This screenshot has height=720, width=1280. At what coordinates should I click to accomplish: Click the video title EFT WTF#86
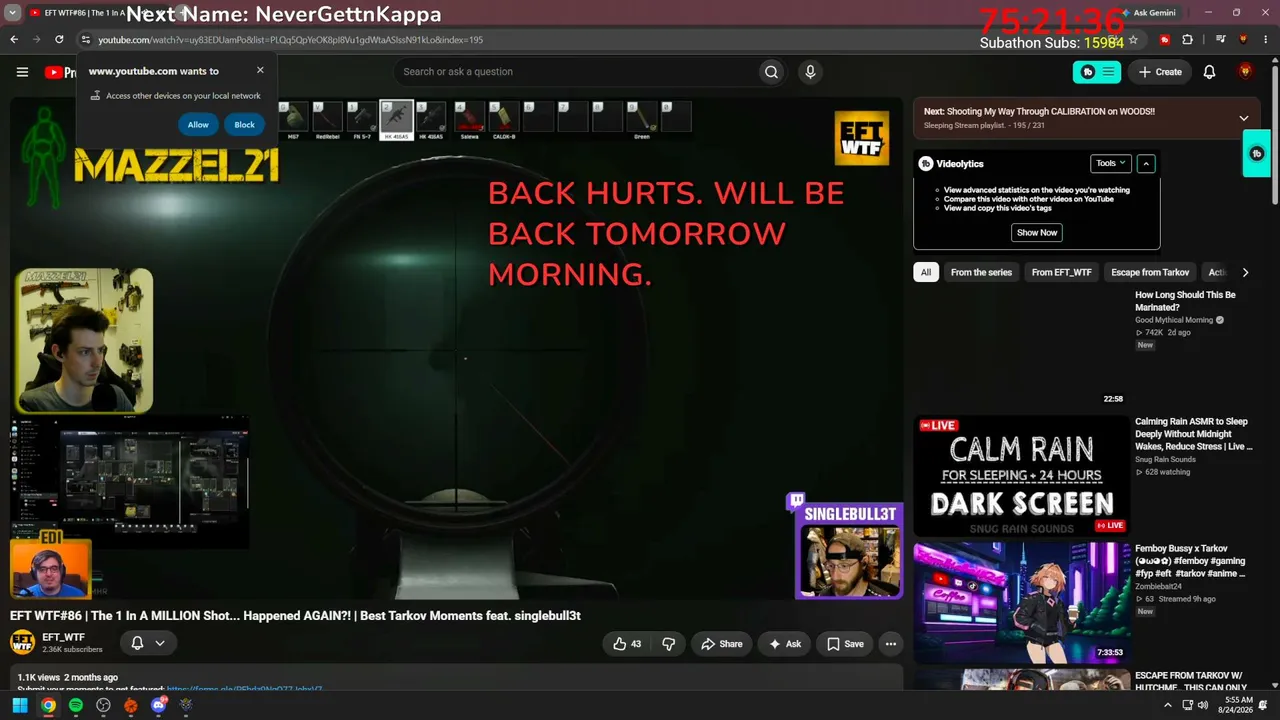coord(295,616)
